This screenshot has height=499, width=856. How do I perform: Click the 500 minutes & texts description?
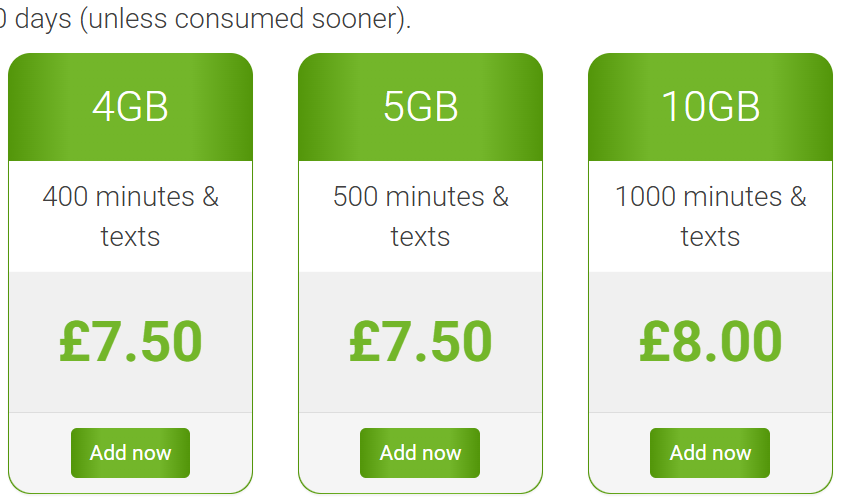420,216
